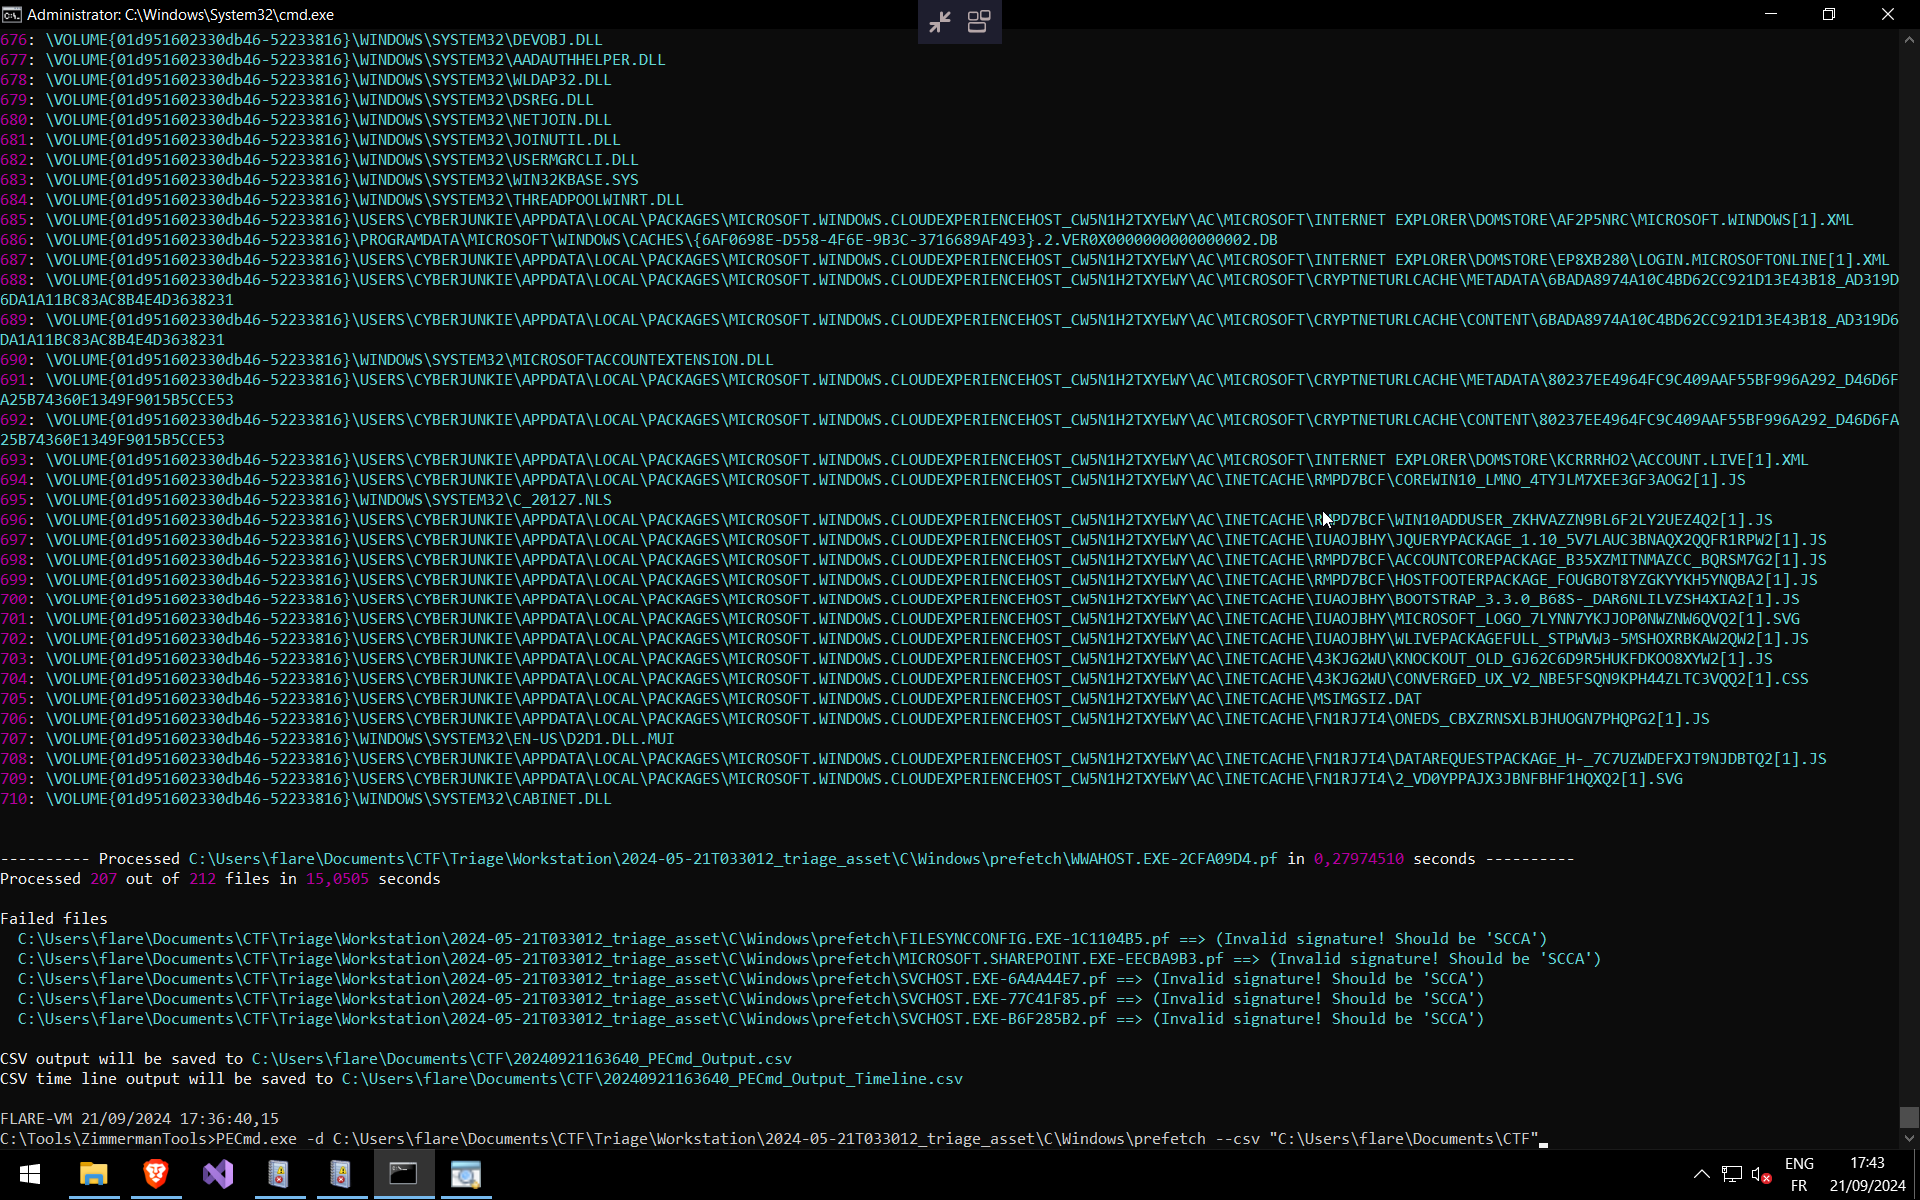Open the log viewer icon beside the cmd icon
This screenshot has width=1920, height=1200.
click(x=341, y=1174)
